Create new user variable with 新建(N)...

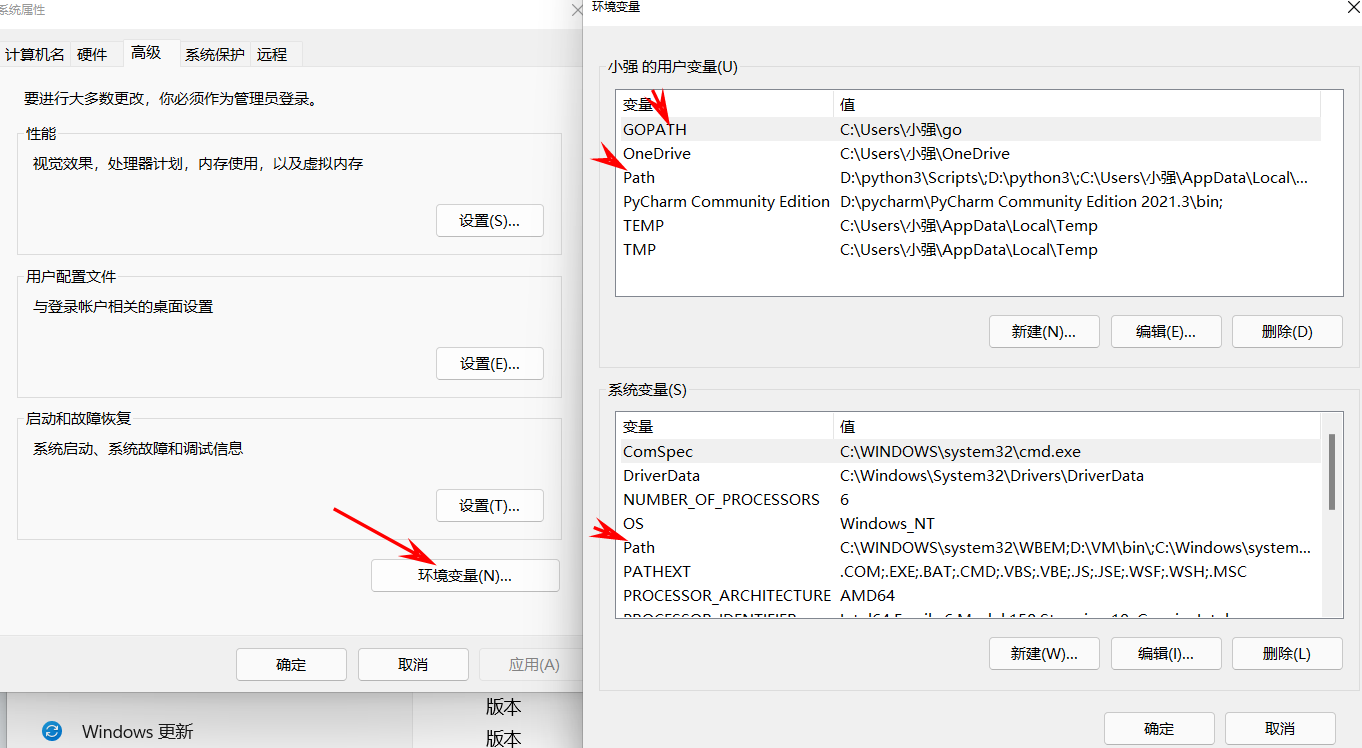point(1044,332)
